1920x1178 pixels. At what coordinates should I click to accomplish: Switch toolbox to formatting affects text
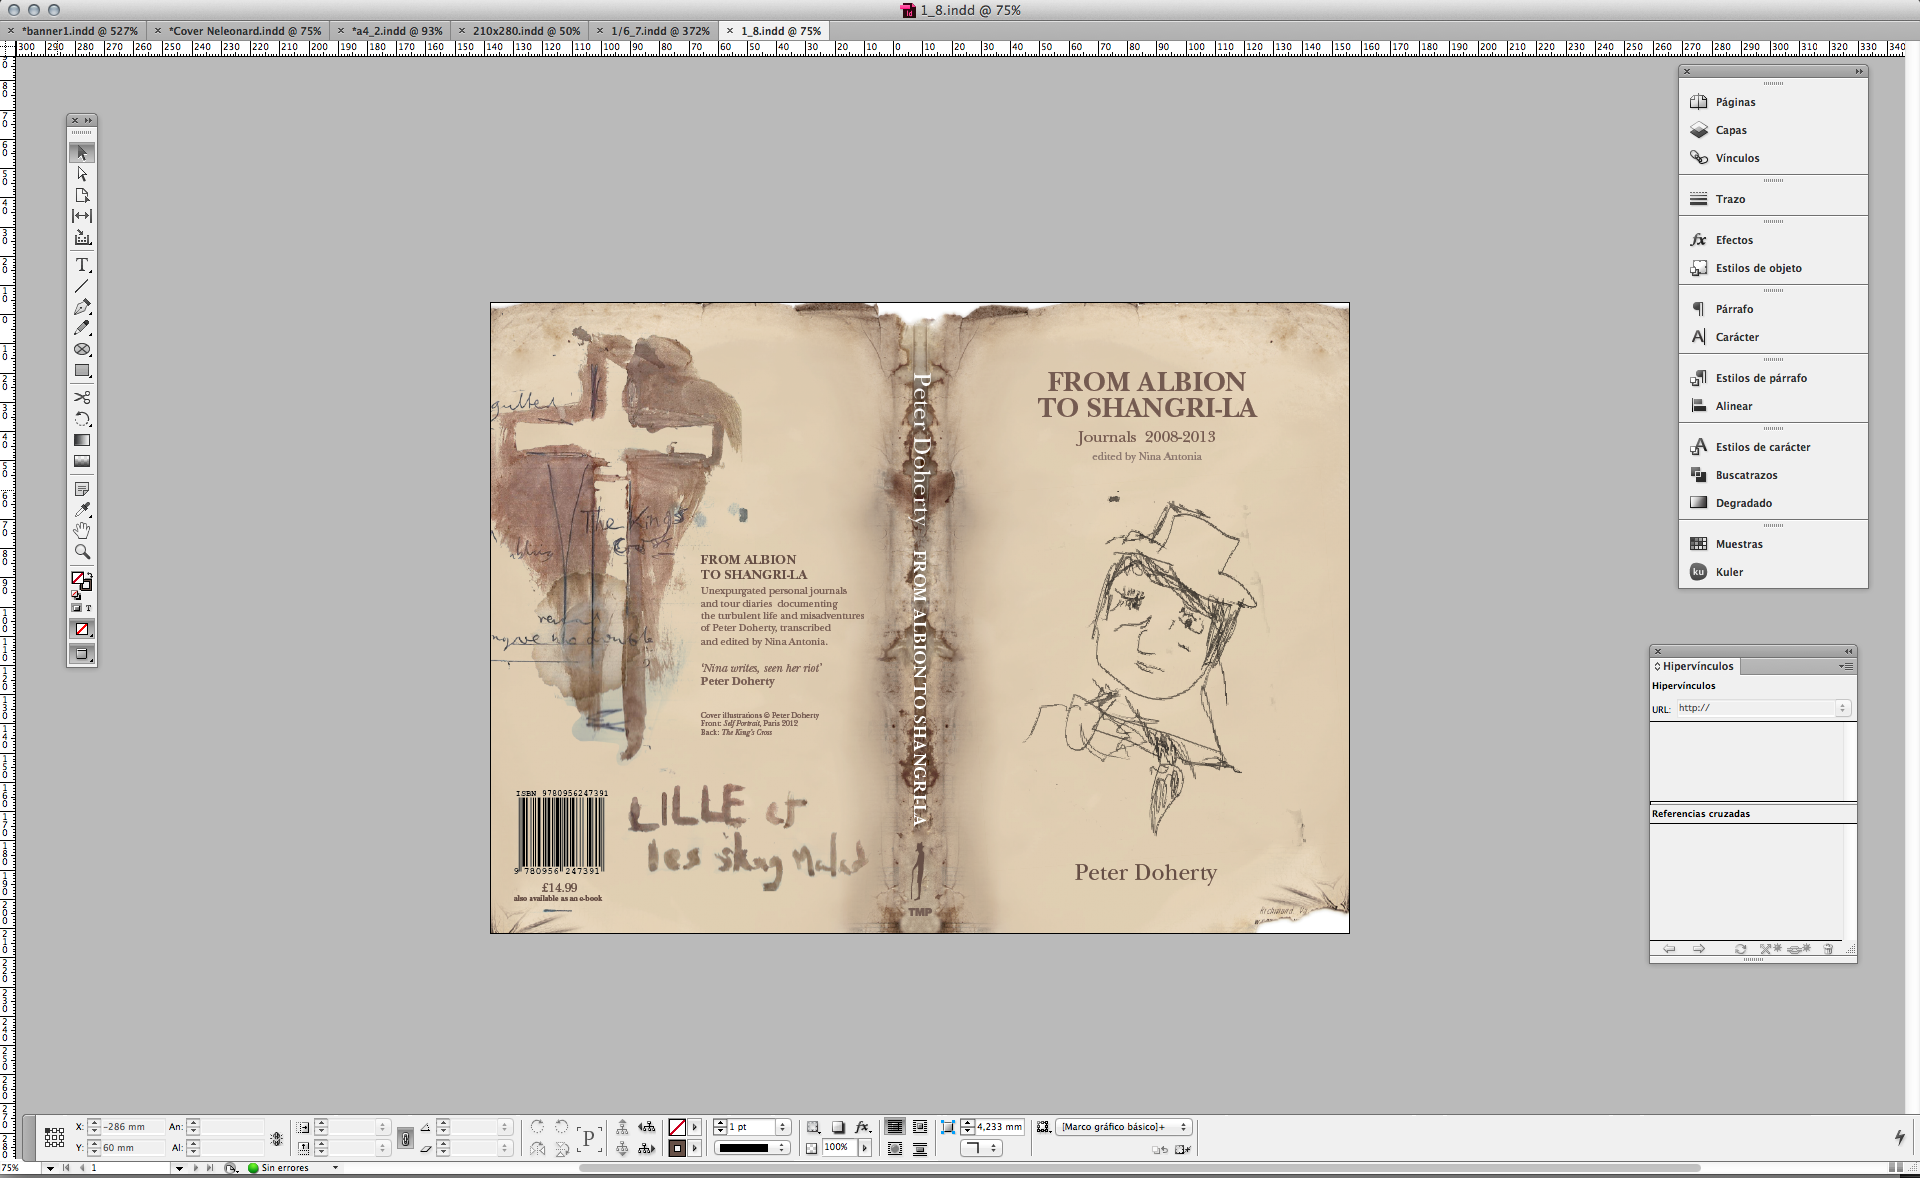pos(88,608)
